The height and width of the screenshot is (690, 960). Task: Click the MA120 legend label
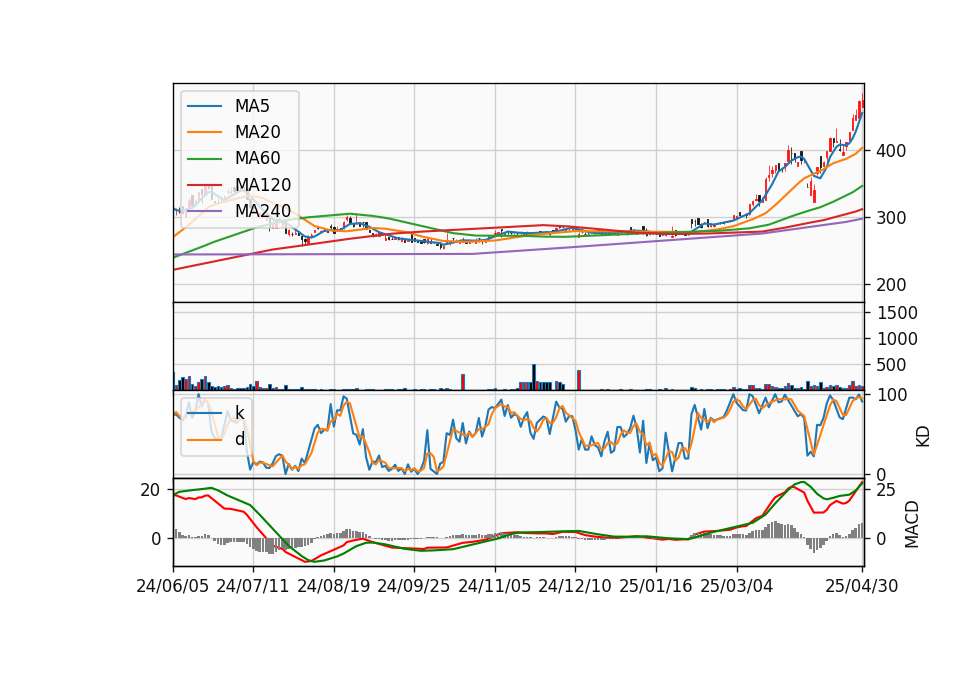tap(263, 185)
